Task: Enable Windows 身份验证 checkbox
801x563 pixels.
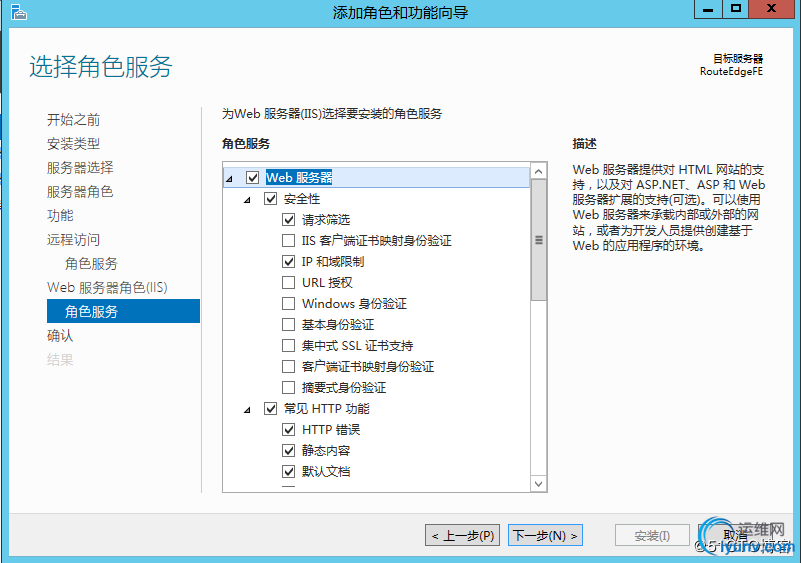Action: [x=288, y=303]
